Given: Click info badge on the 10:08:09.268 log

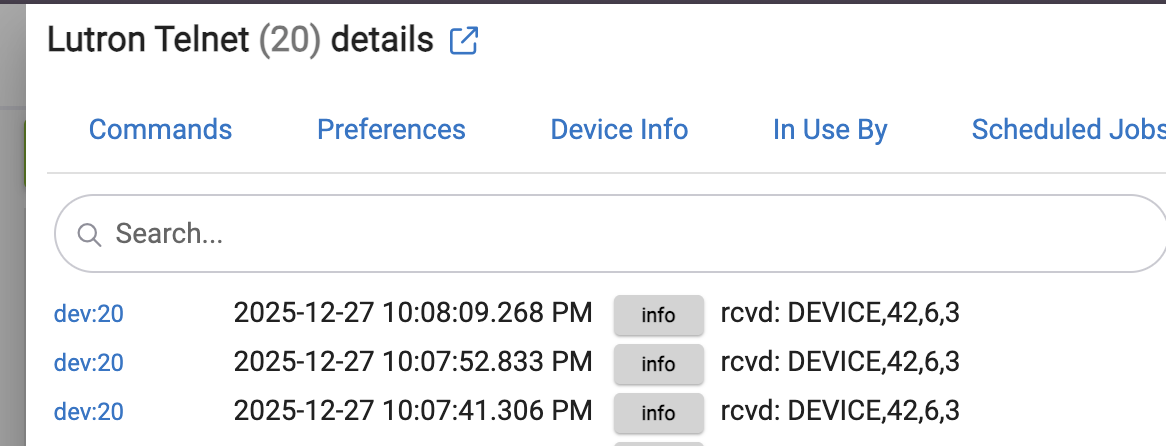Looking at the screenshot, I should (658, 315).
